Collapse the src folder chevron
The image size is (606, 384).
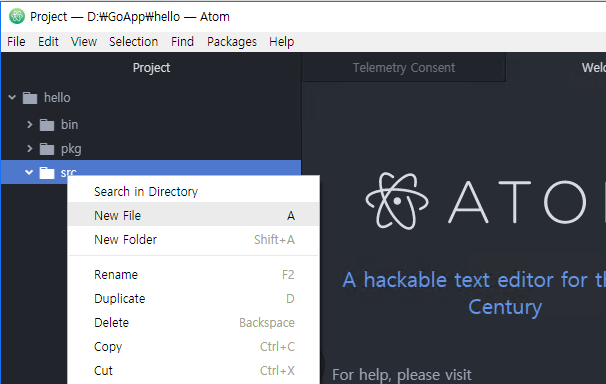(29, 172)
